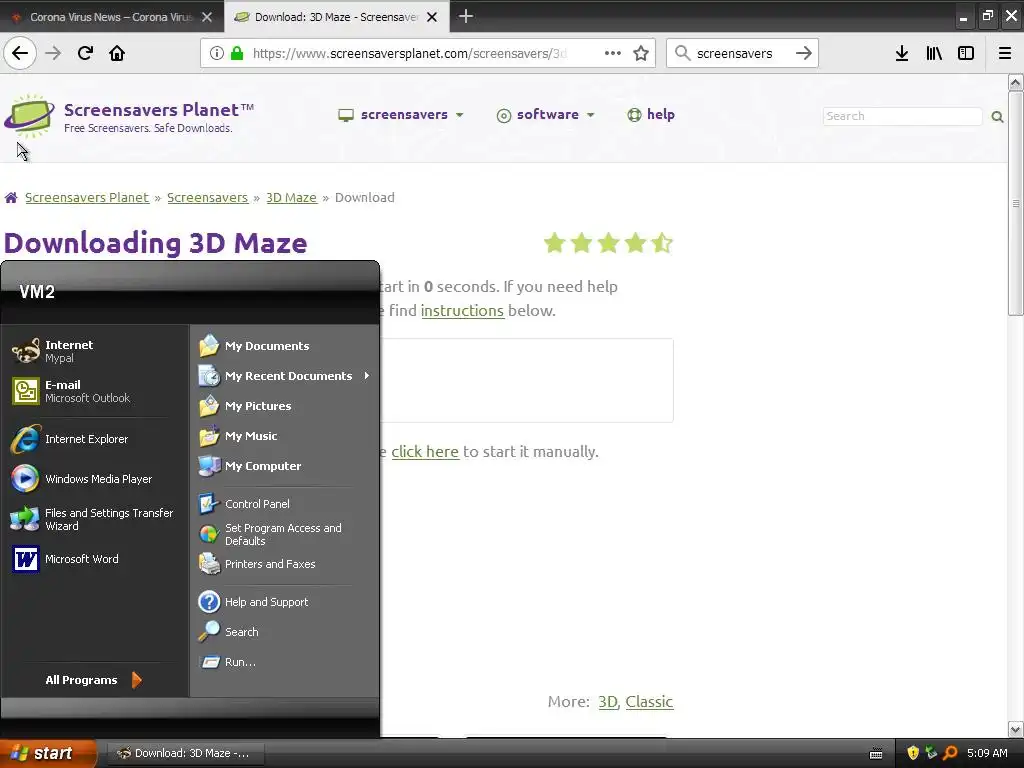
Task: Rate with the fifth star
Action: coord(662,243)
